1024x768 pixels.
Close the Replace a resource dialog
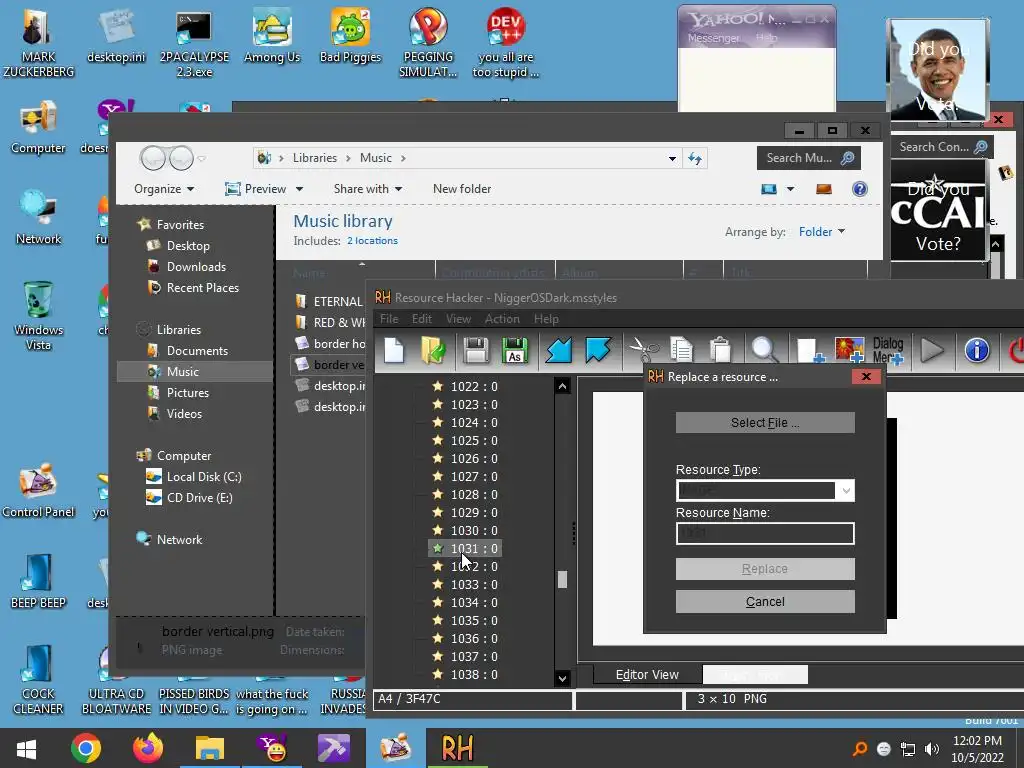(x=866, y=376)
